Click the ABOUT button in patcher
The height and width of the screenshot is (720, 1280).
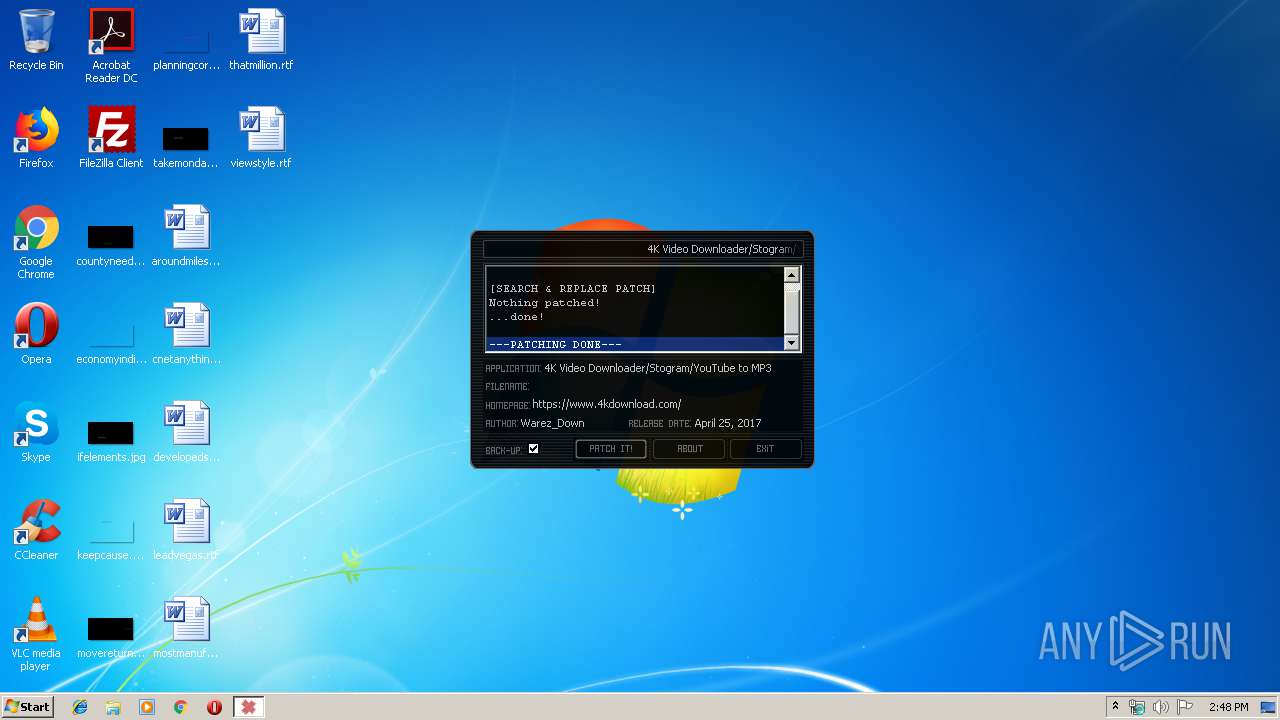pos(690,449)
